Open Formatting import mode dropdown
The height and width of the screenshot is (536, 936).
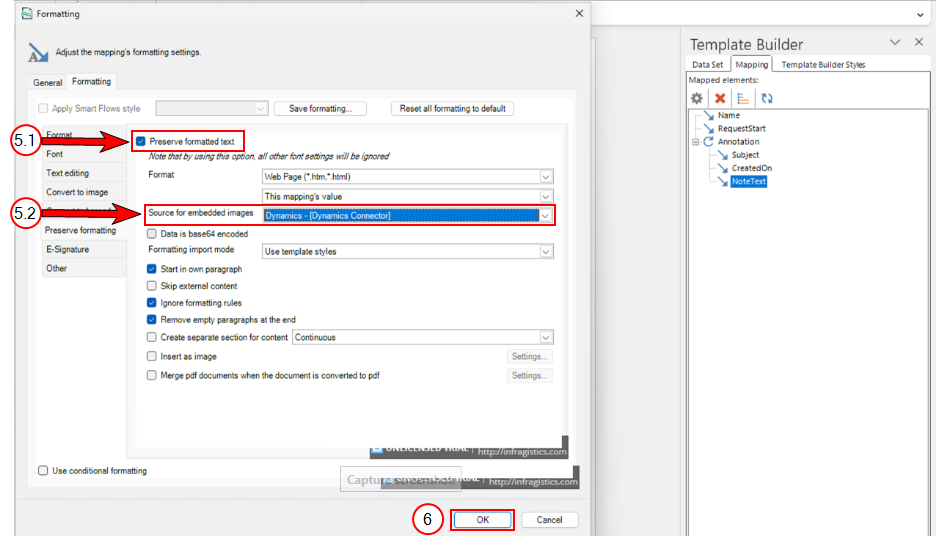408,251
